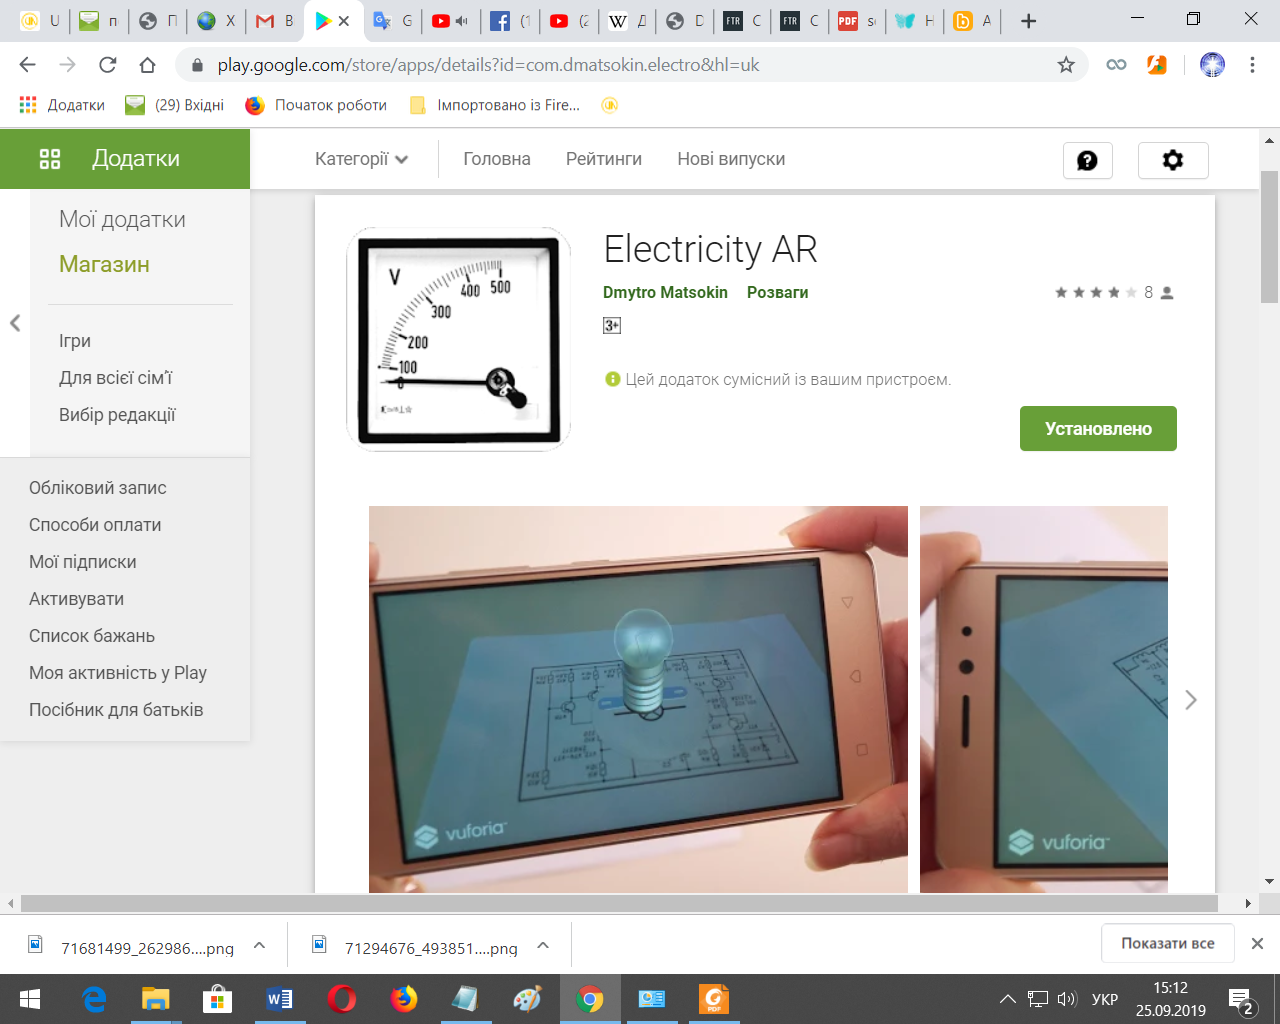Click the browser back arrow
This screenshot has width=1280, height=1024.
tap(27, 65)
